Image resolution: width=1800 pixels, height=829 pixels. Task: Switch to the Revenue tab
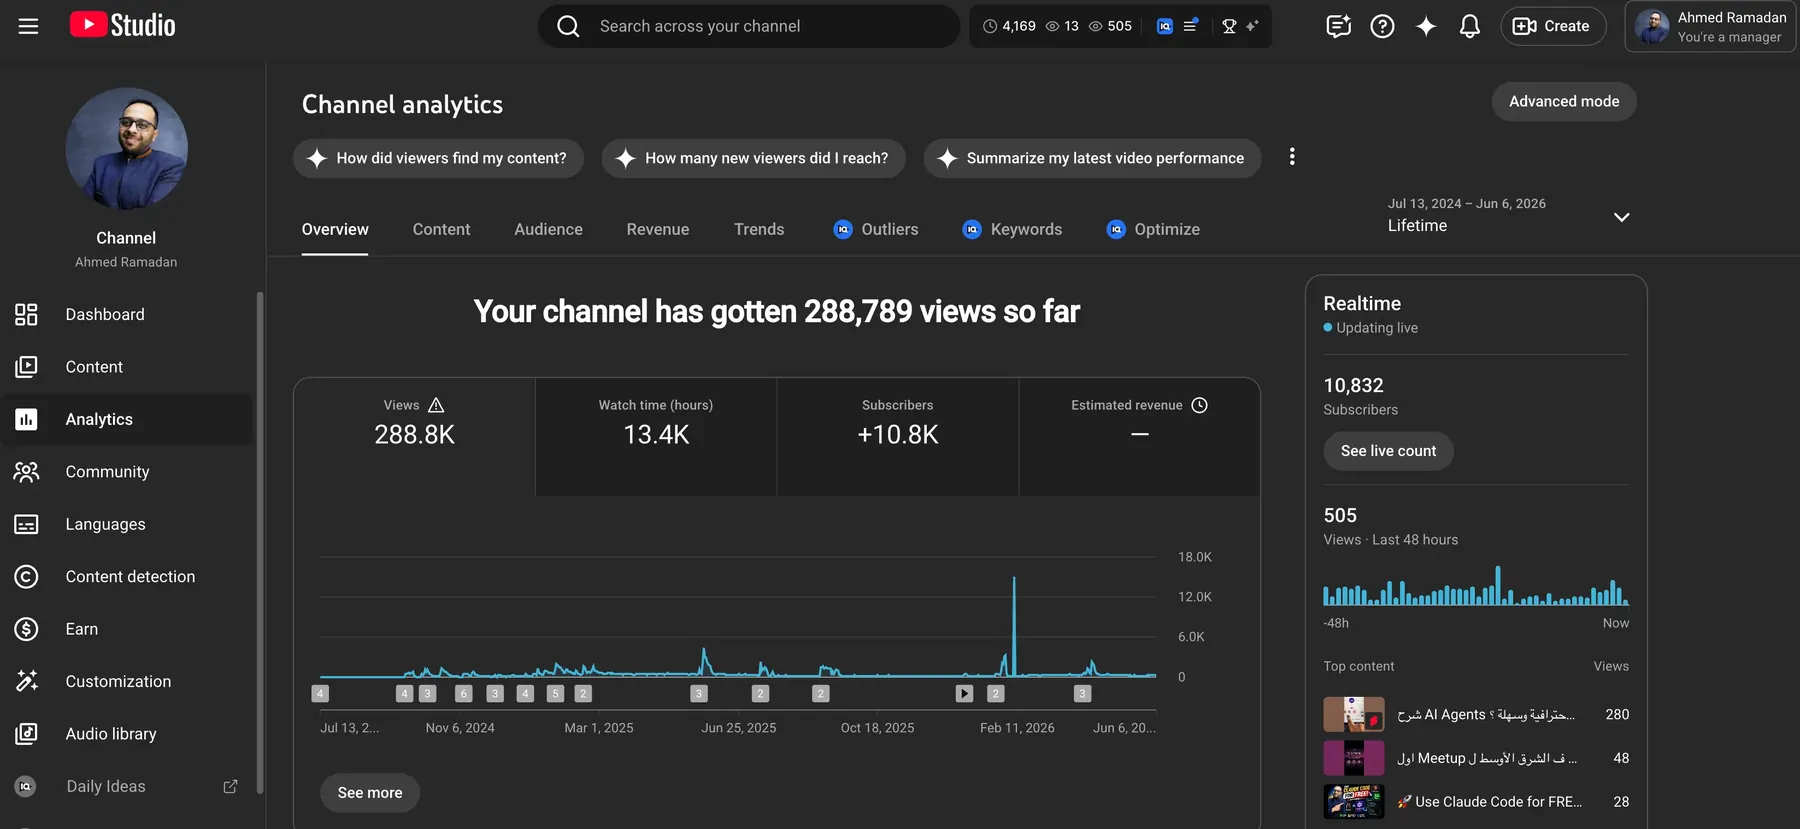coord(658,229)
